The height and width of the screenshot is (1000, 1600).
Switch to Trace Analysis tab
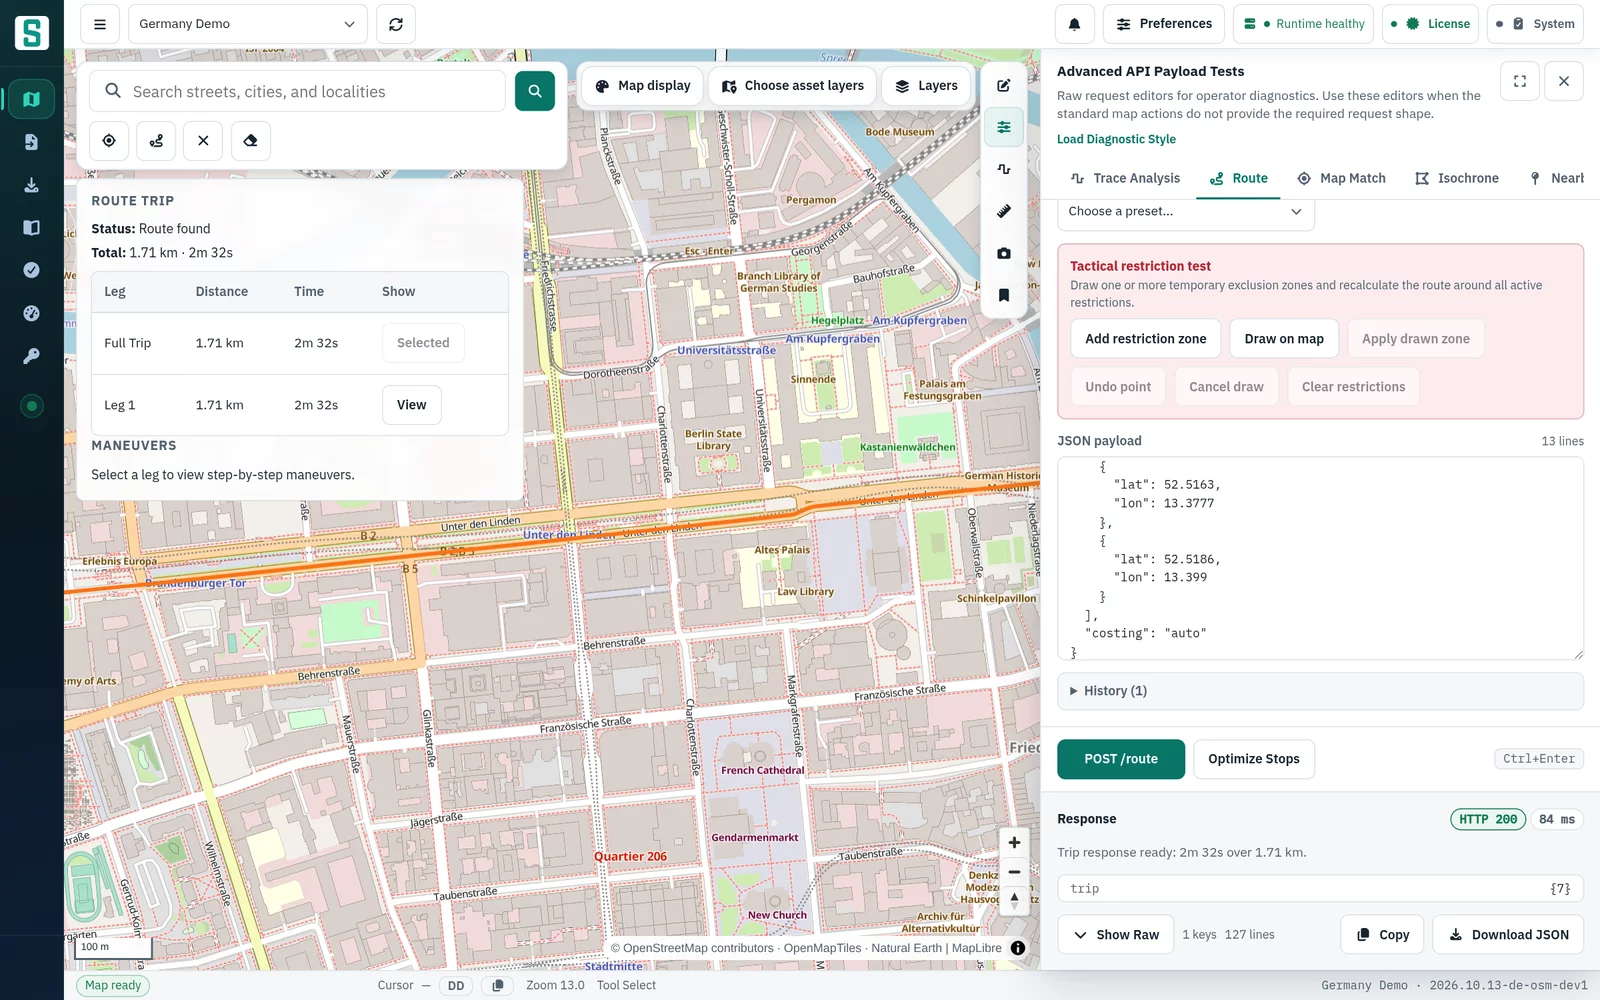click(1125, 178)
